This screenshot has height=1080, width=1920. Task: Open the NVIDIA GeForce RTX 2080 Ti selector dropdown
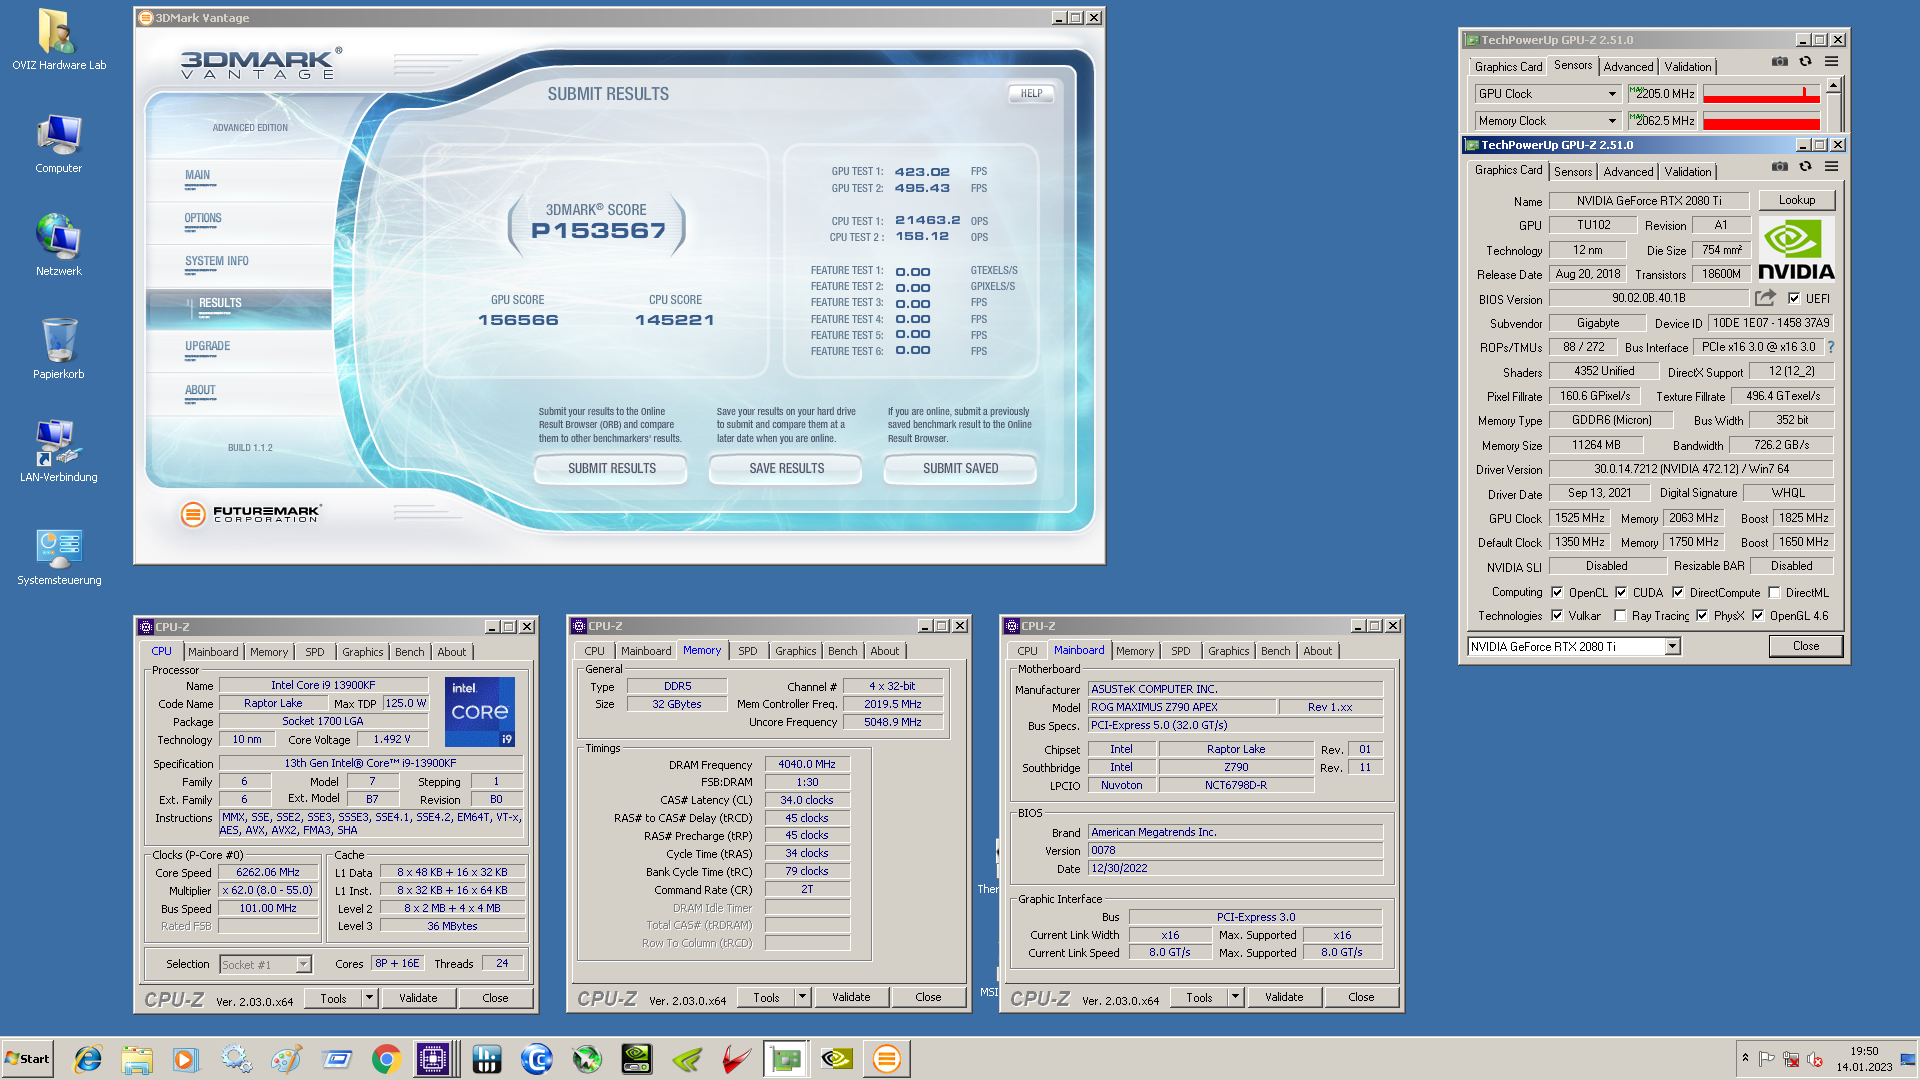coord(1672,647)
